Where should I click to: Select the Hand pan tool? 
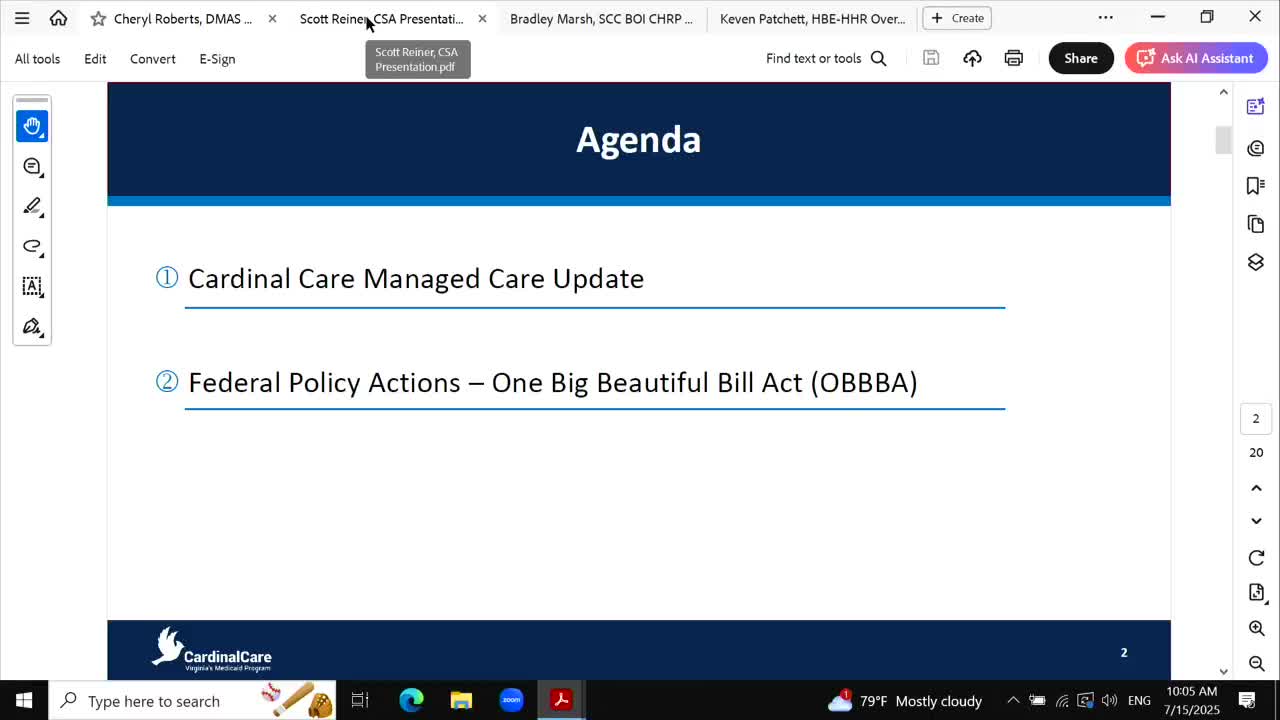pyautogui.click(x=32, y=126)
